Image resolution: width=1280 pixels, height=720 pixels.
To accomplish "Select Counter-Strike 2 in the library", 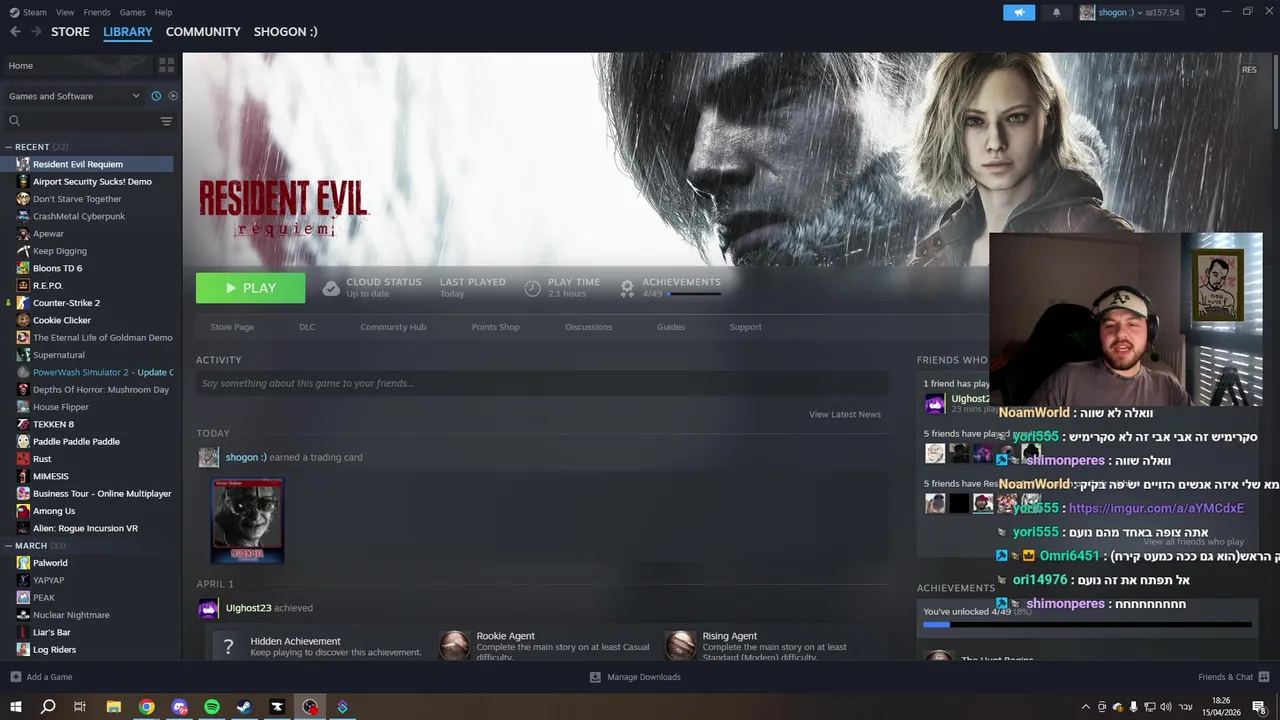I will [x=66, y=303].
